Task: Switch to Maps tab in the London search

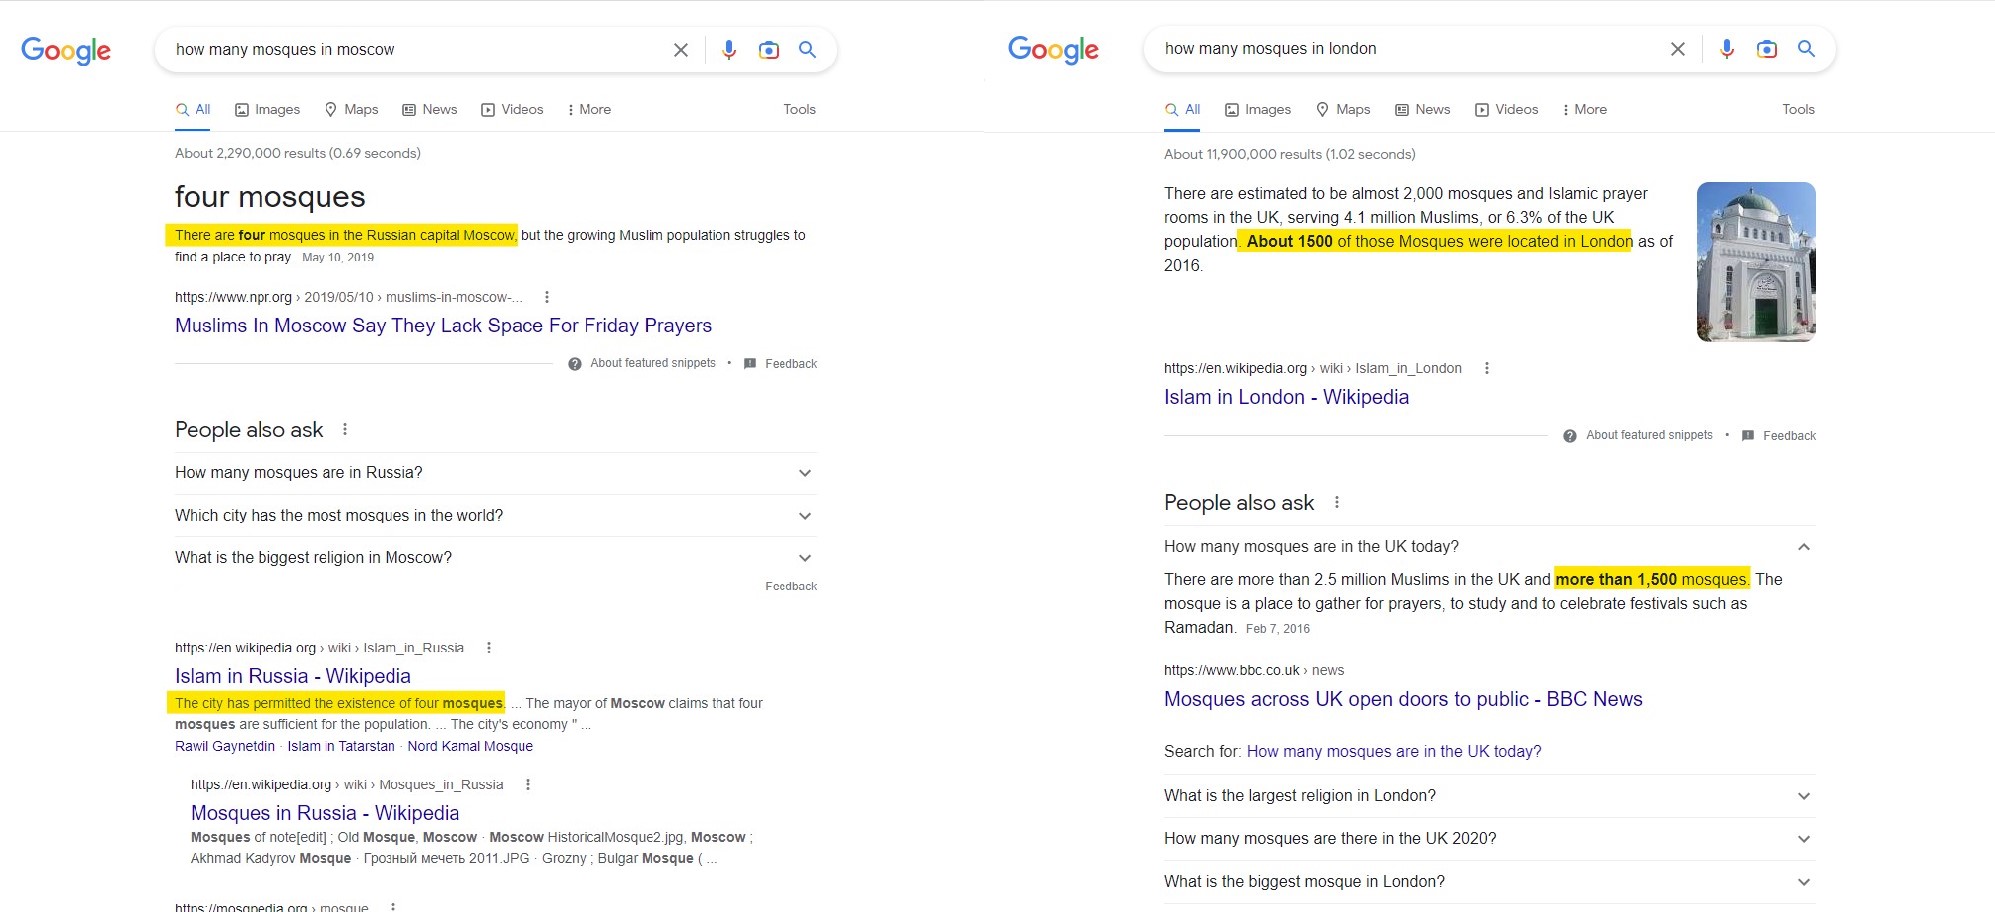Action: click(1343, 110)
